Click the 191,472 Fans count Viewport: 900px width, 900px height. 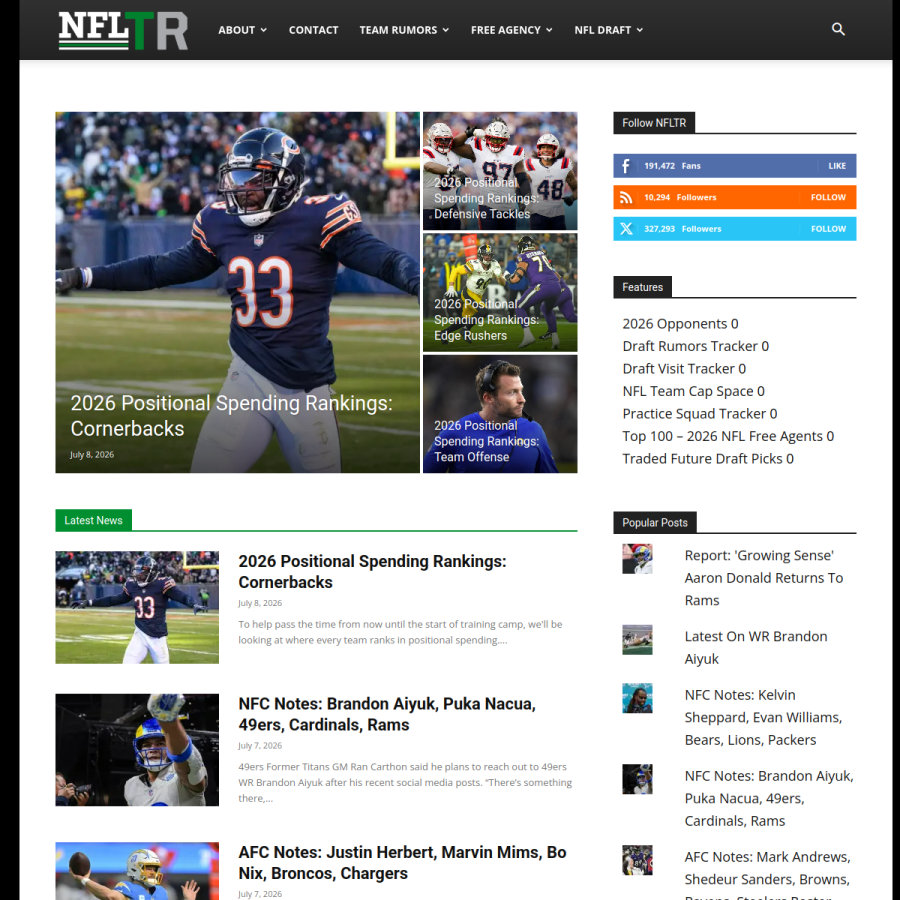(x=672, y=166)
